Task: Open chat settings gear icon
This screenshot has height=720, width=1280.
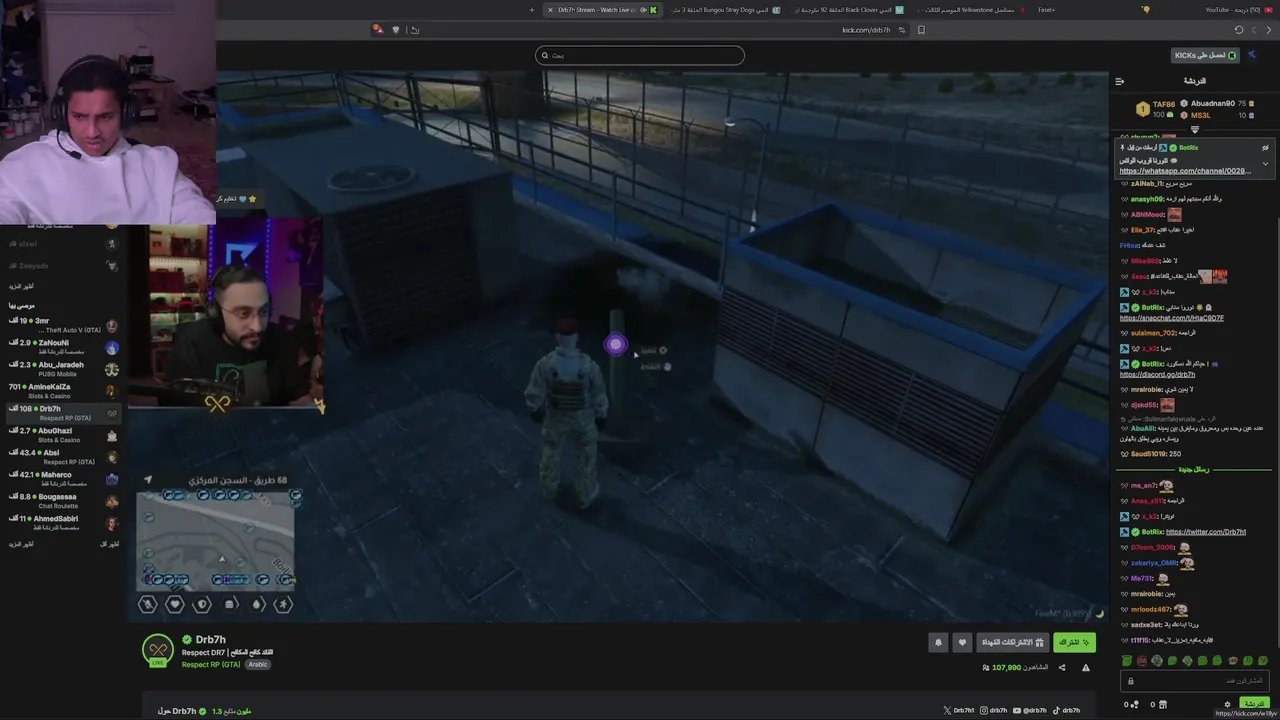Action: [1227, 704]
